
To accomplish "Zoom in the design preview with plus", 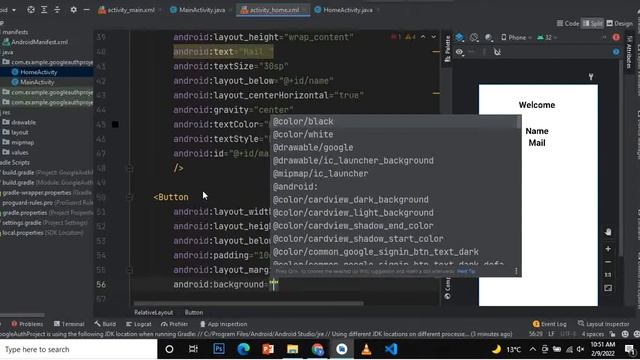I will tap(608, 249).
